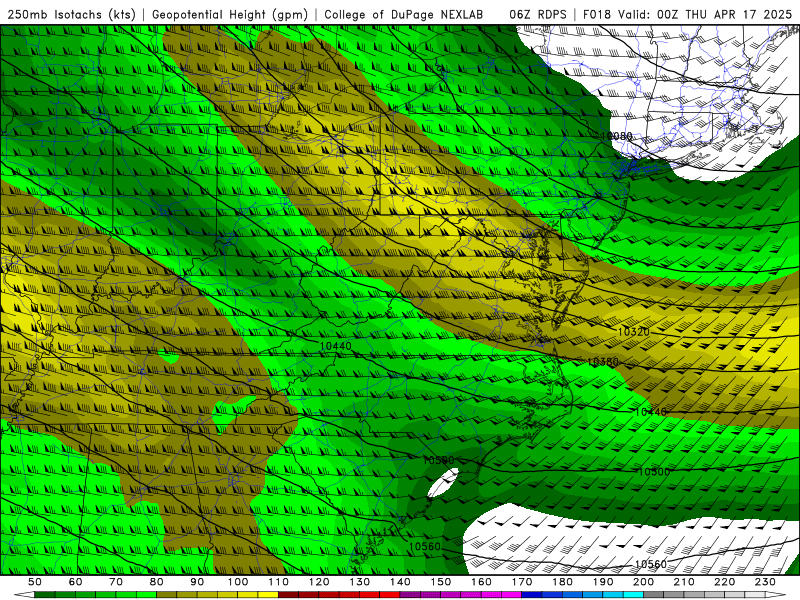Viewport: 800px width, 600px height.
Task: Click the 200 value on the color scale
Action: [644, 582]
